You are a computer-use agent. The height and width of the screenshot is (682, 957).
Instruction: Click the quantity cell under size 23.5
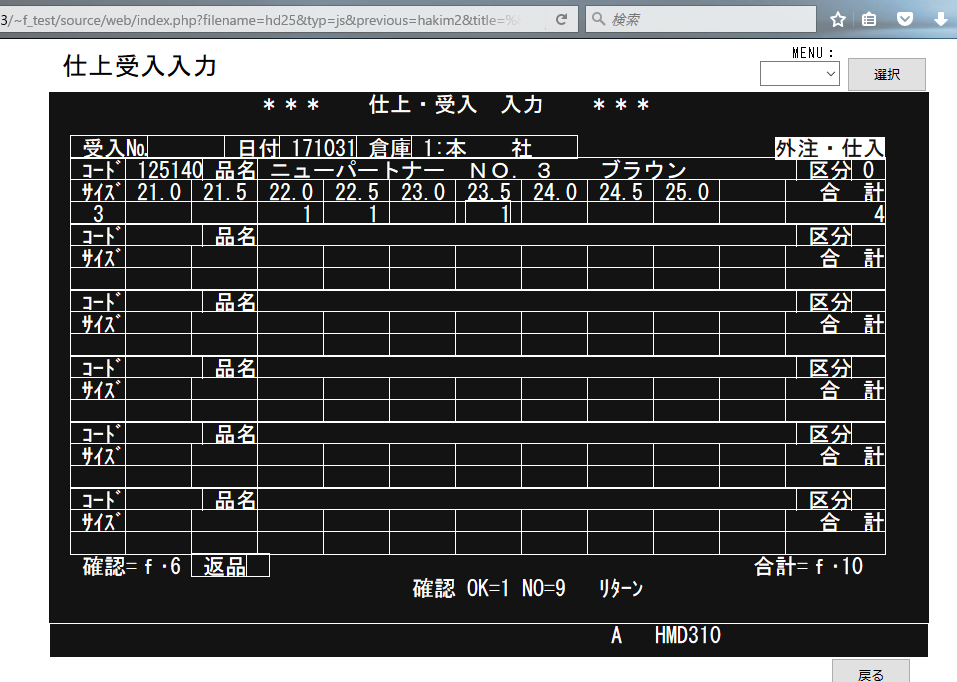click(x=488, y=213)
